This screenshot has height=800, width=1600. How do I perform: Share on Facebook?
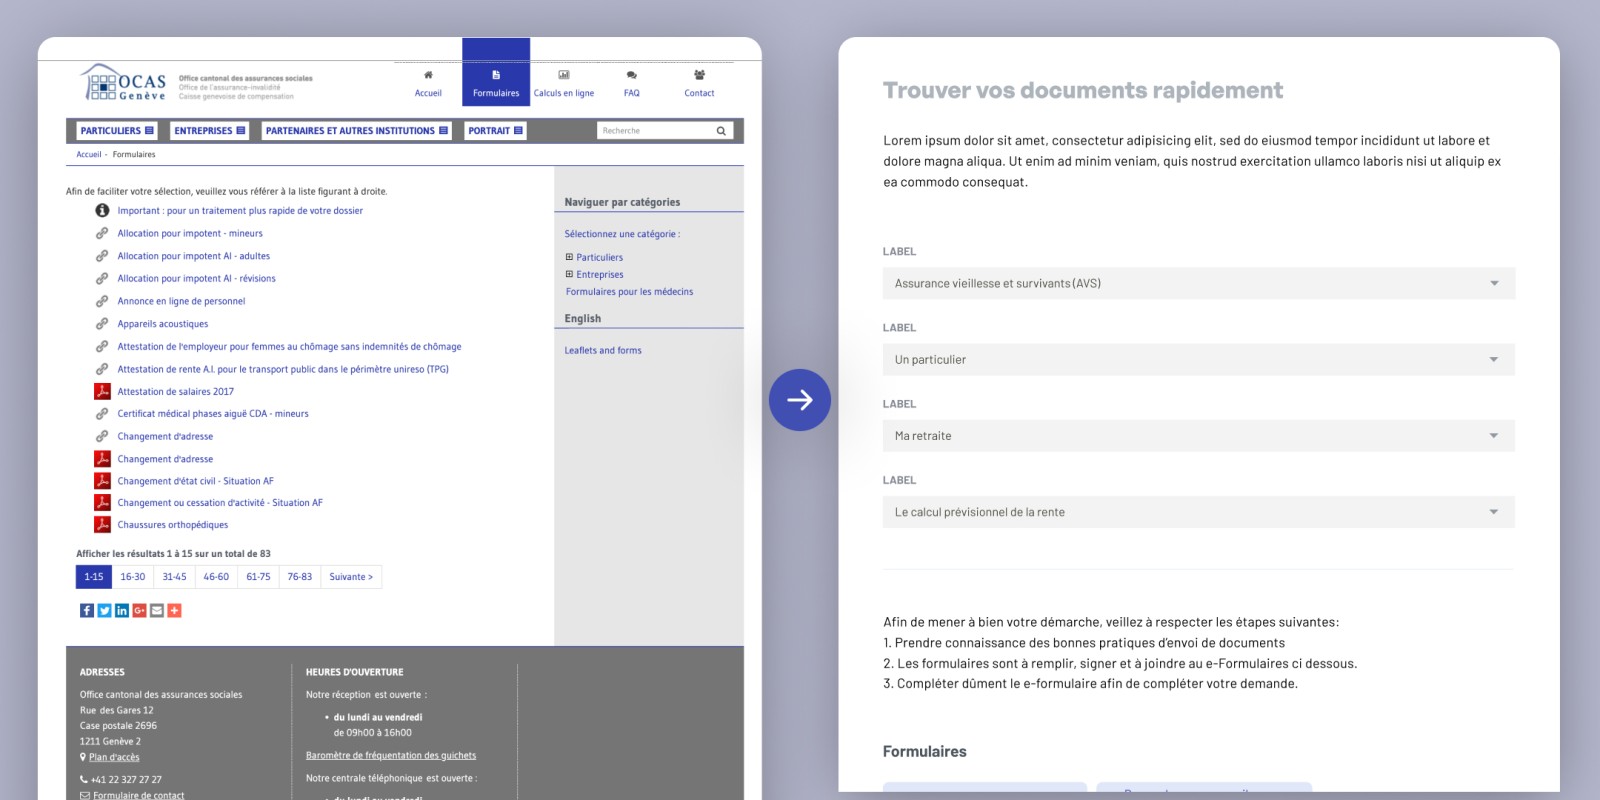[87, 611]
